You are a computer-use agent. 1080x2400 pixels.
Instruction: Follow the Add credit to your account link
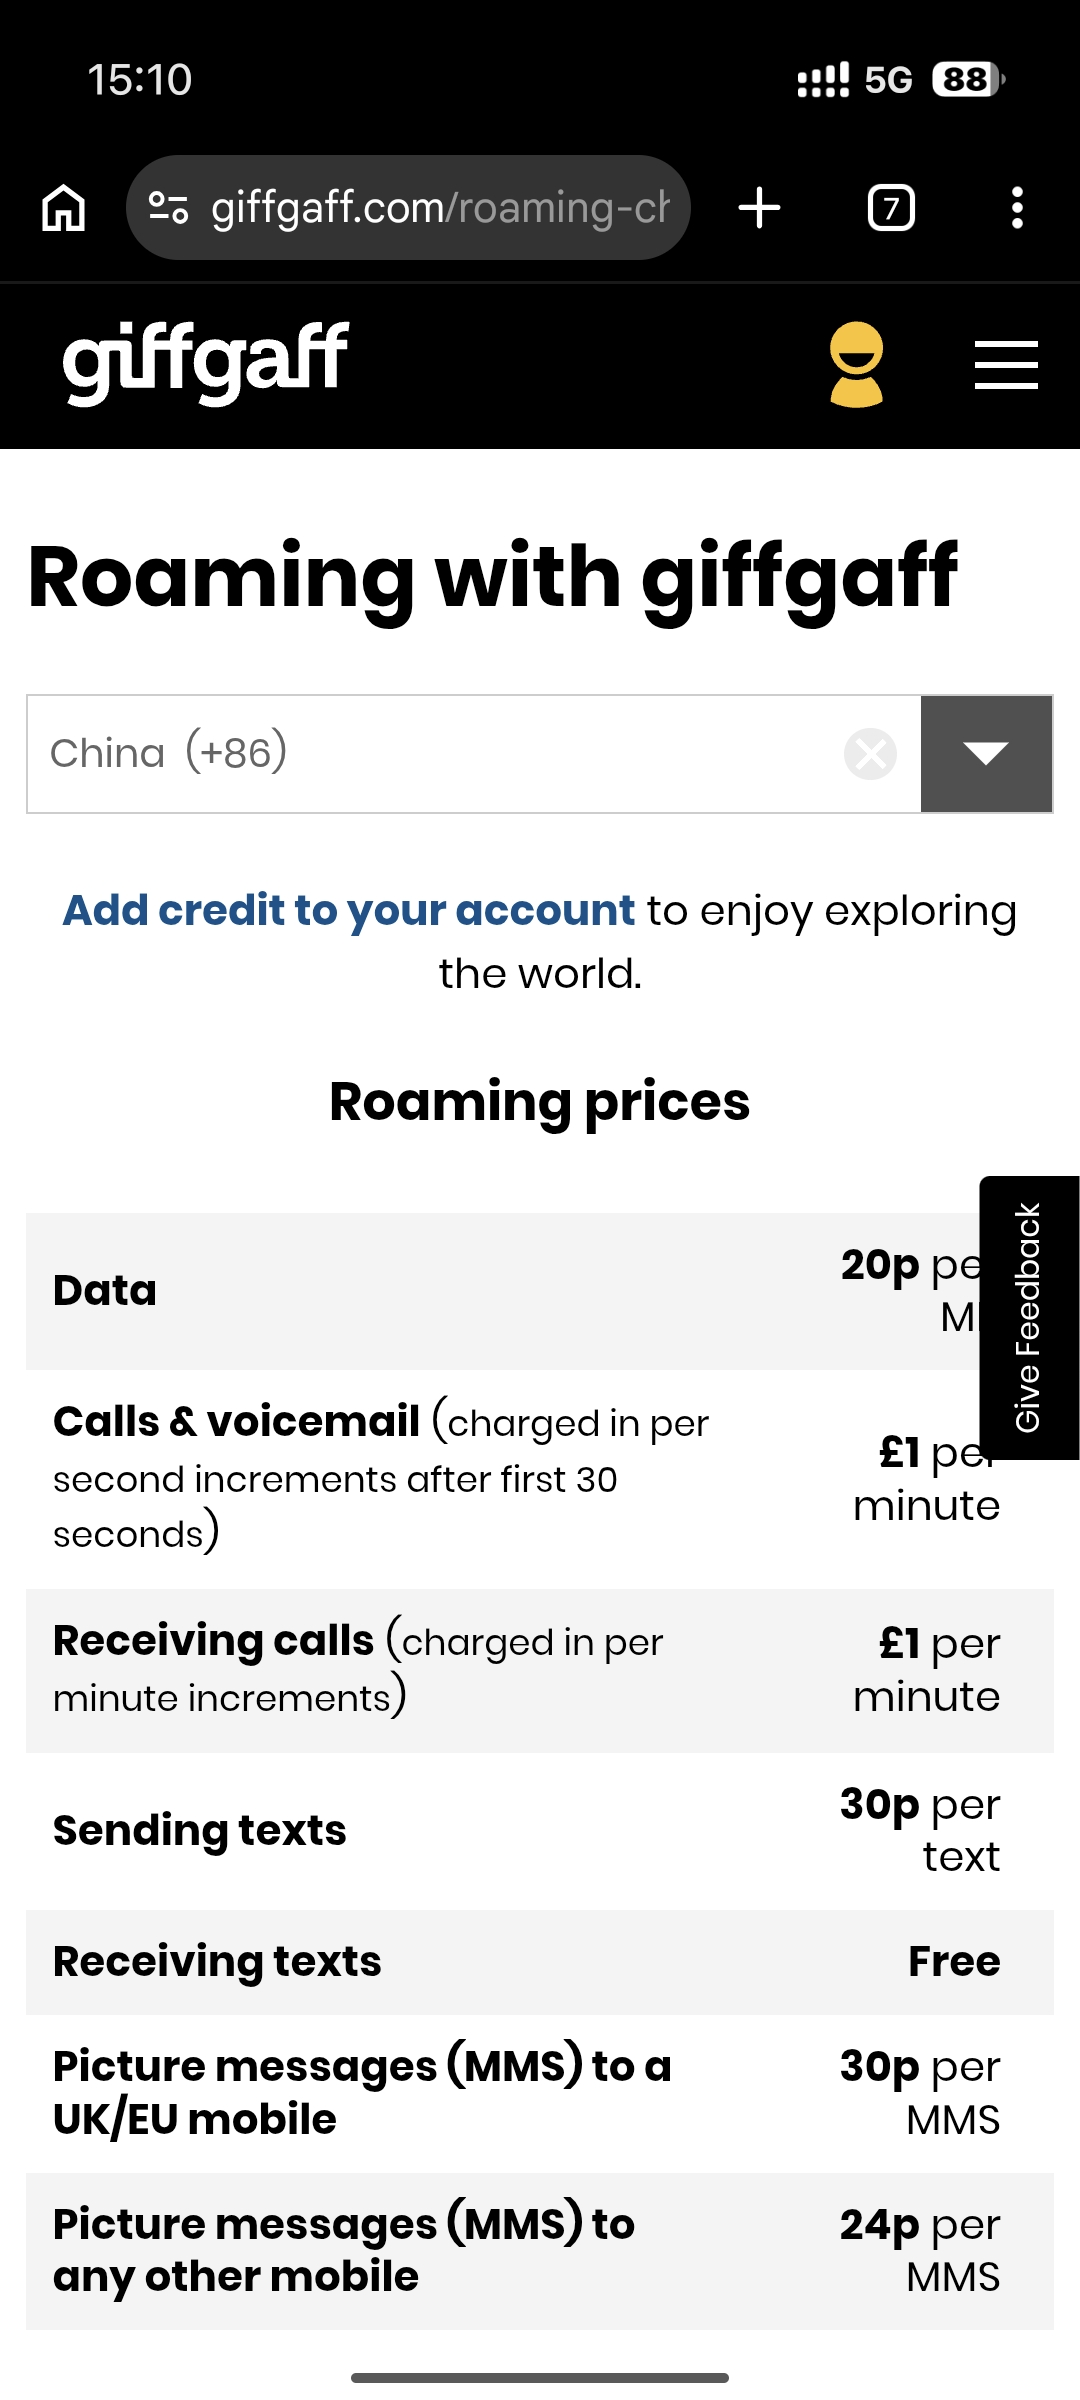tap(349, 911)
